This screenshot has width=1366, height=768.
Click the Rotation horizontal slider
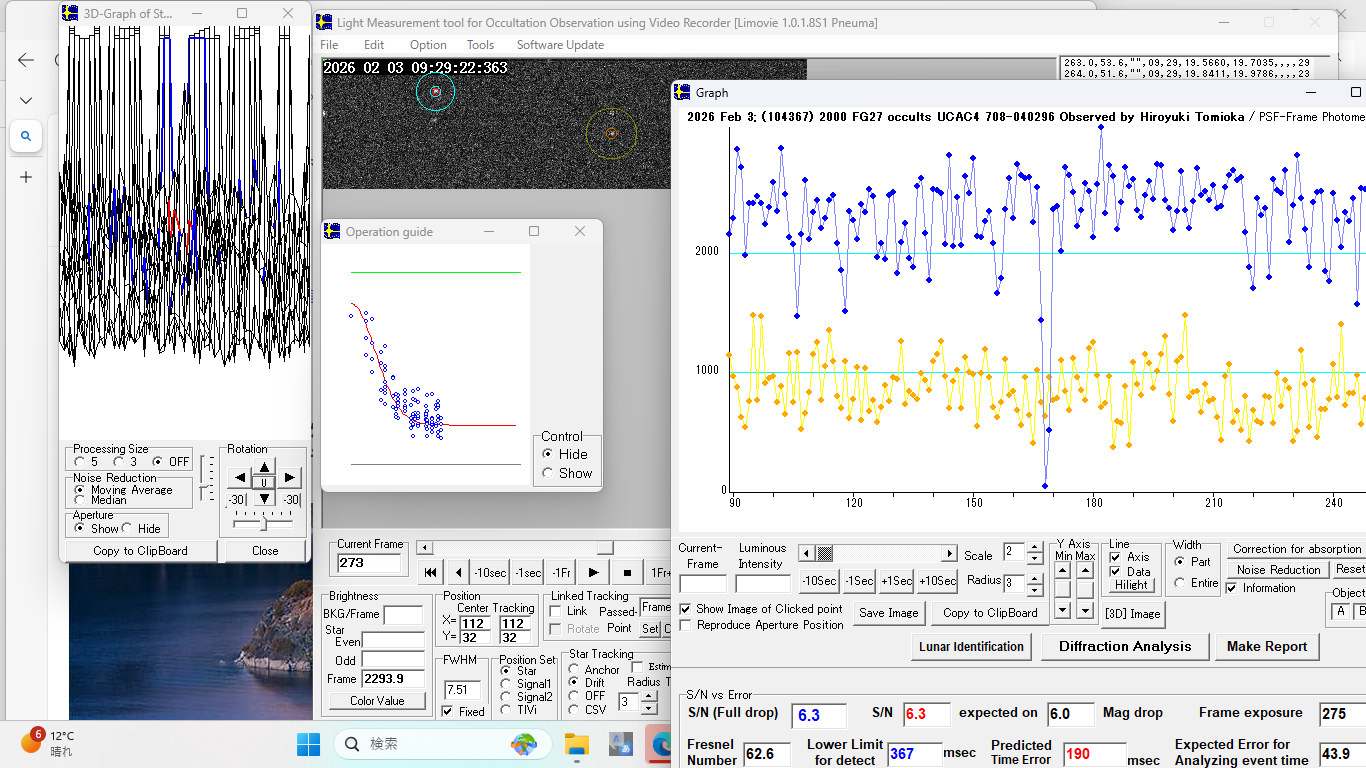(263, 523)
